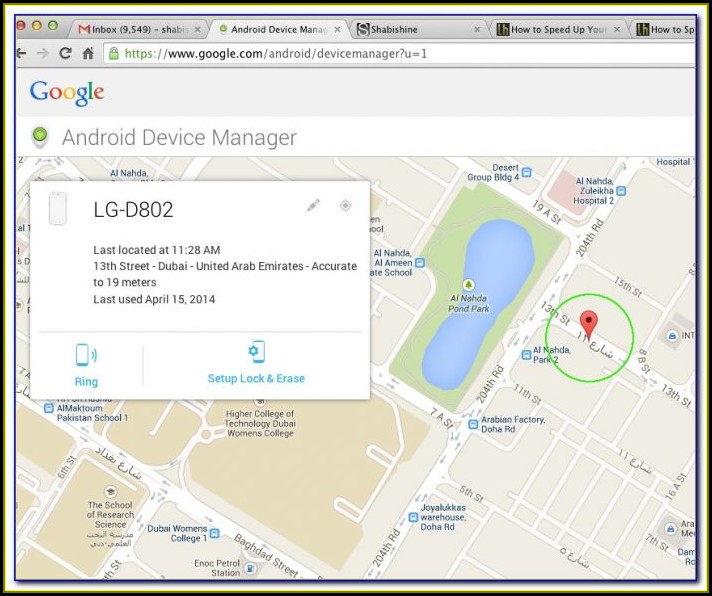Go forward with the browser forward arrow

click(x=42, y=53)
